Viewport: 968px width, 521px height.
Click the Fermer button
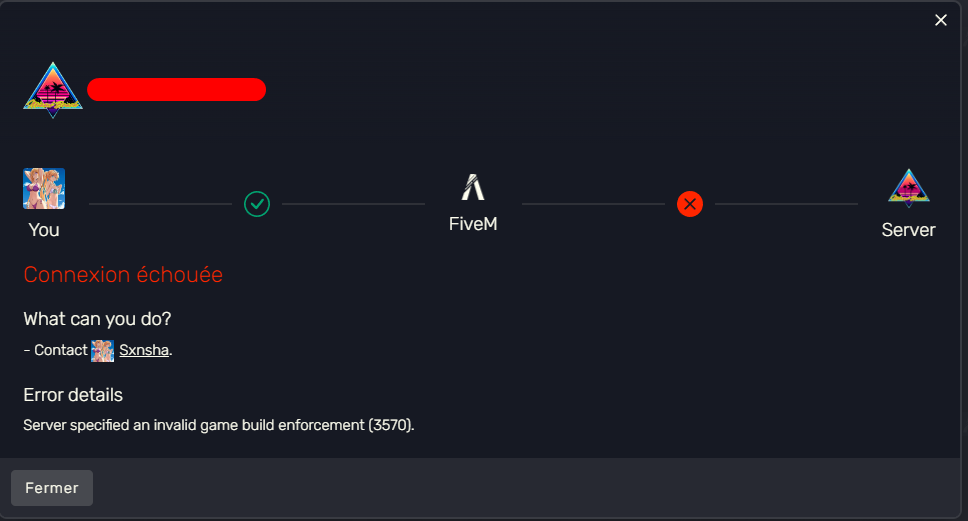(x=52, y=488)
